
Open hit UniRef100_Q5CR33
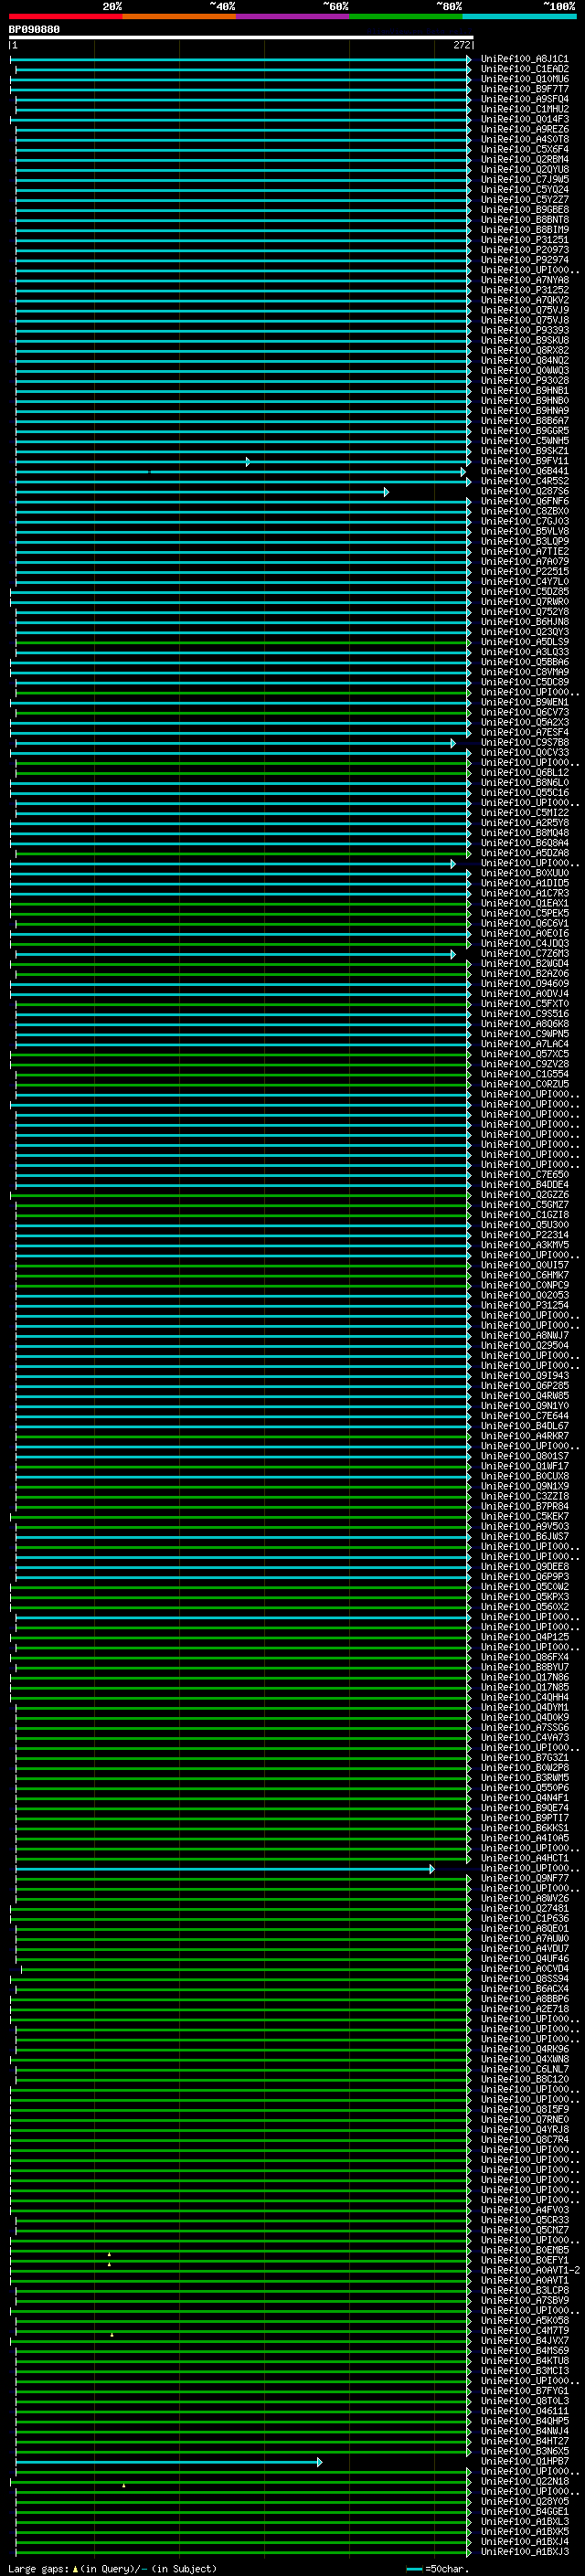[524, 2220]
